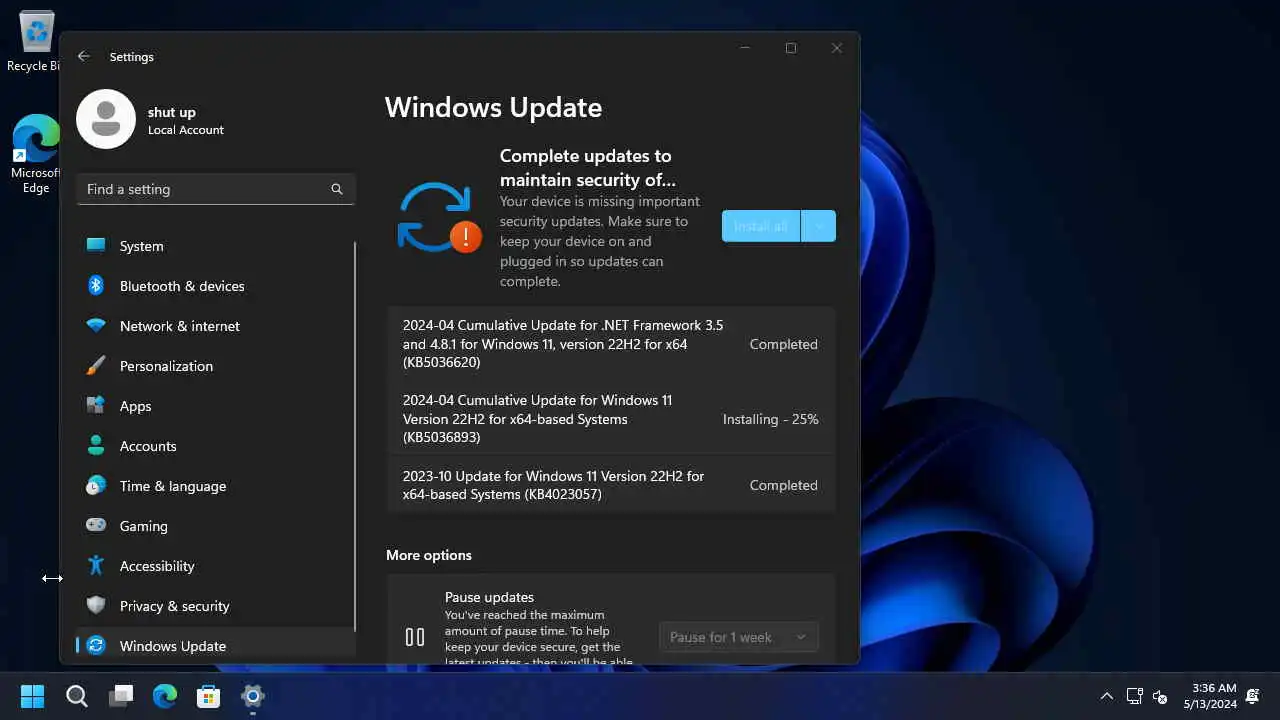Click the Windows Update sync icon in sidebar
Screen dimensions: 1280x720
(x=96, y=645)
